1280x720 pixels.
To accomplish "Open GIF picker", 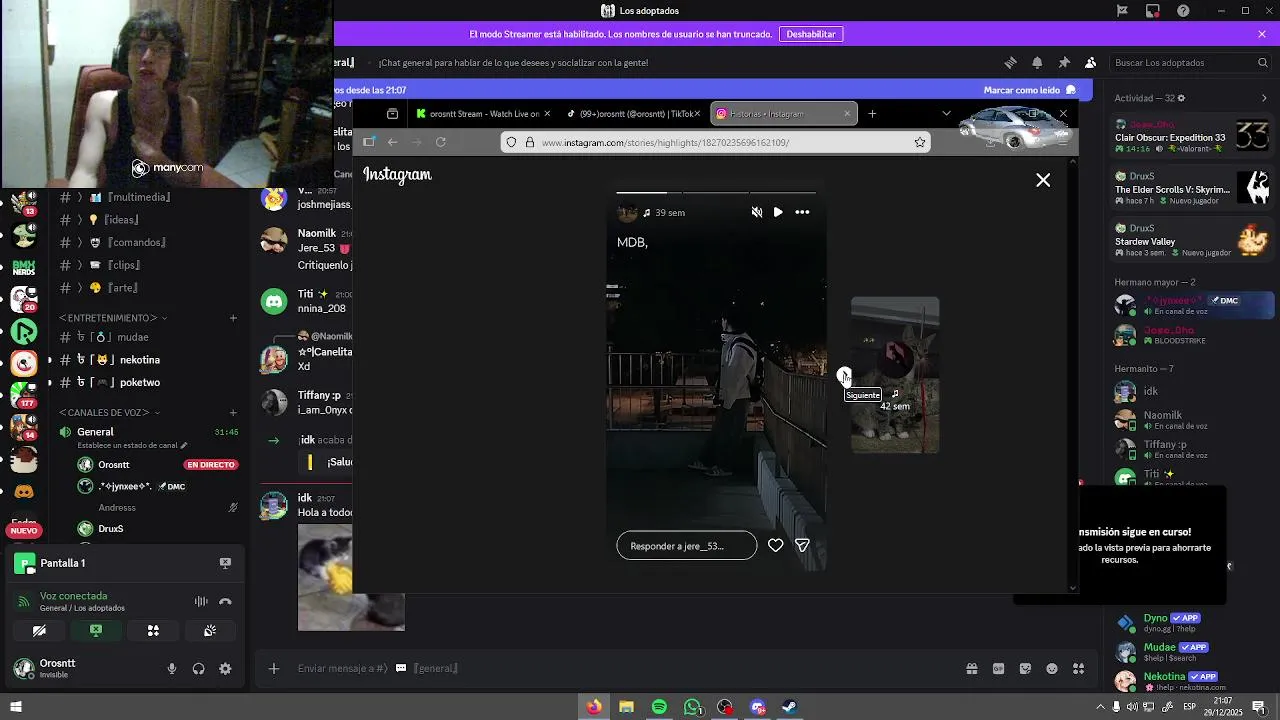I will (x=998, y=668).
